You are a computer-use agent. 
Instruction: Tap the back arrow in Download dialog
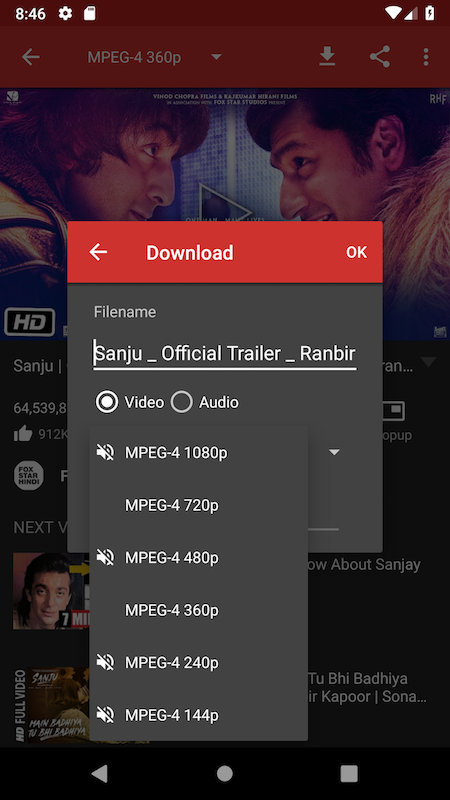point(98,252)
